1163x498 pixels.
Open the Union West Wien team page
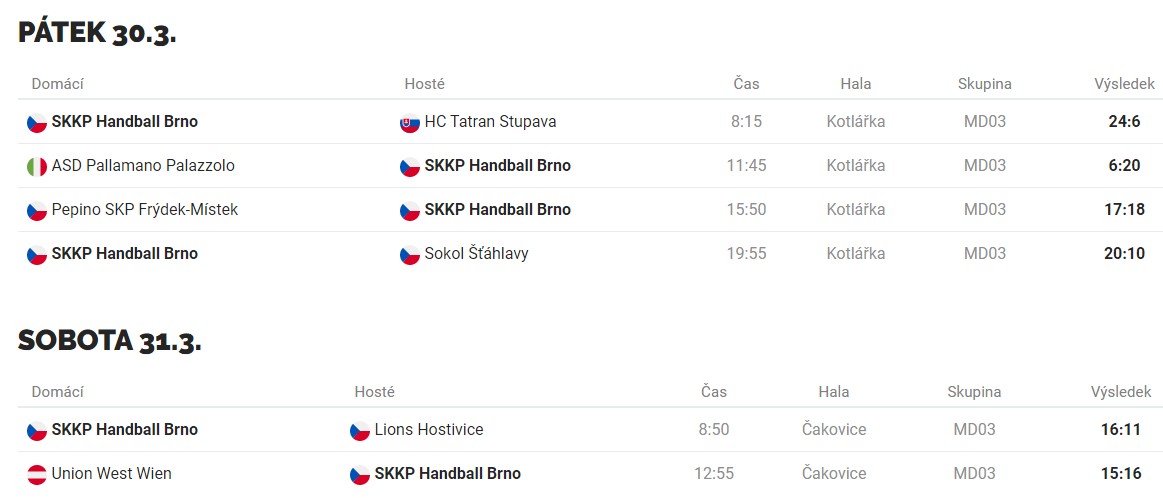(111, 473)
